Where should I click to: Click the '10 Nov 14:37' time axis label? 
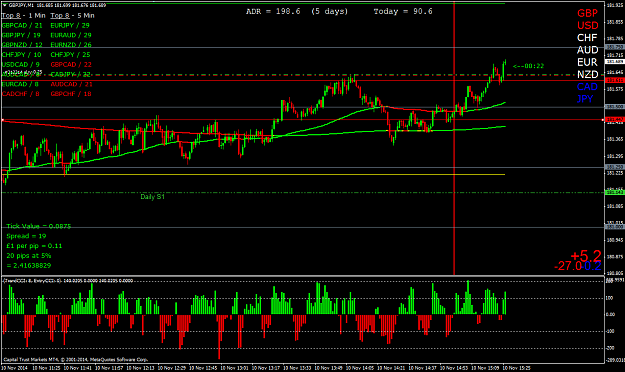[422, 368]
